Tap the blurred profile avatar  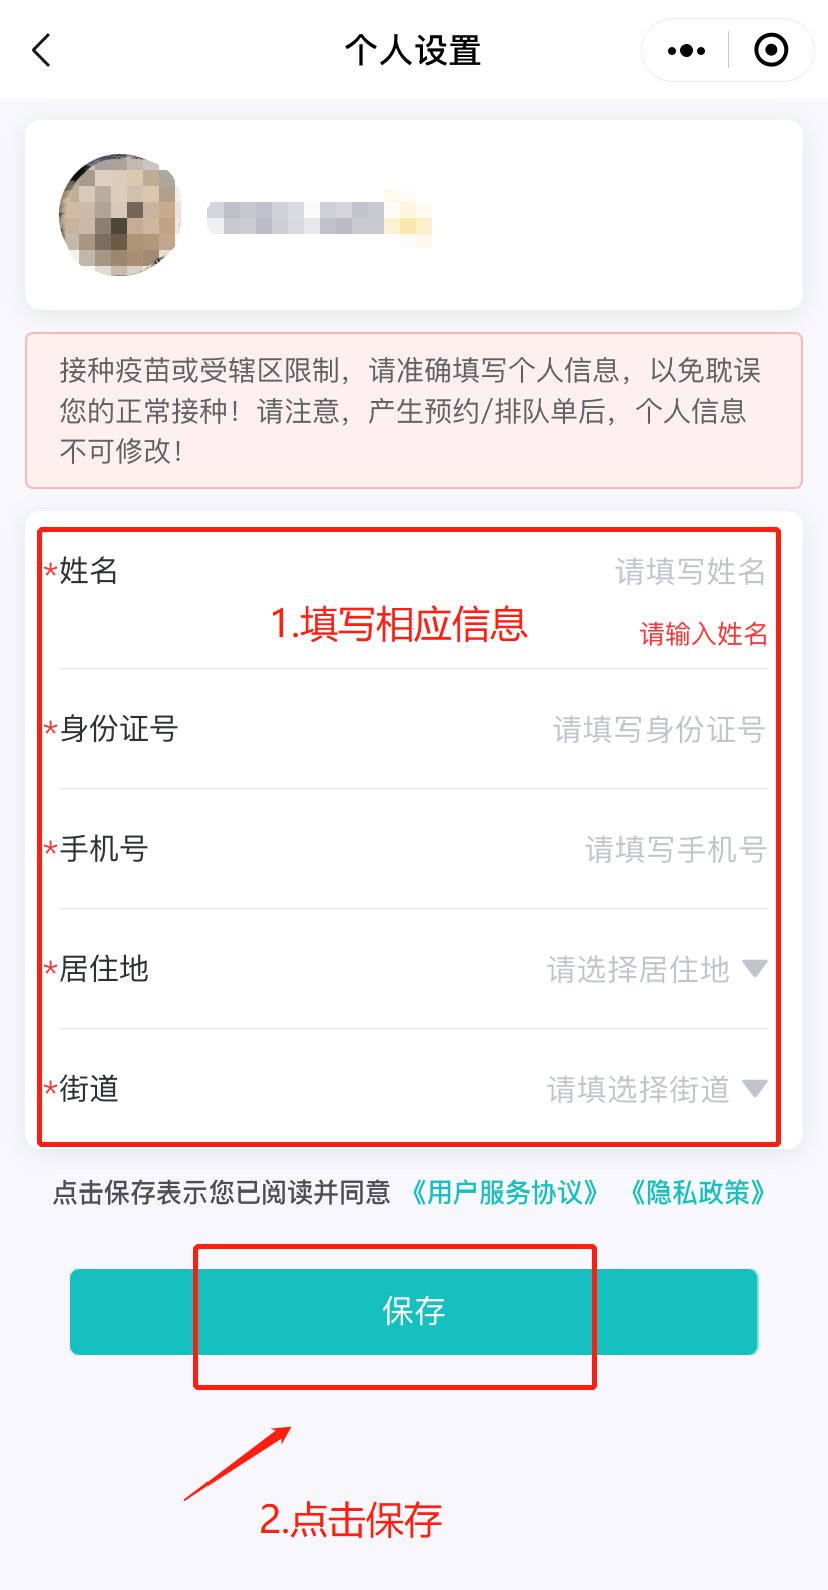120,215
